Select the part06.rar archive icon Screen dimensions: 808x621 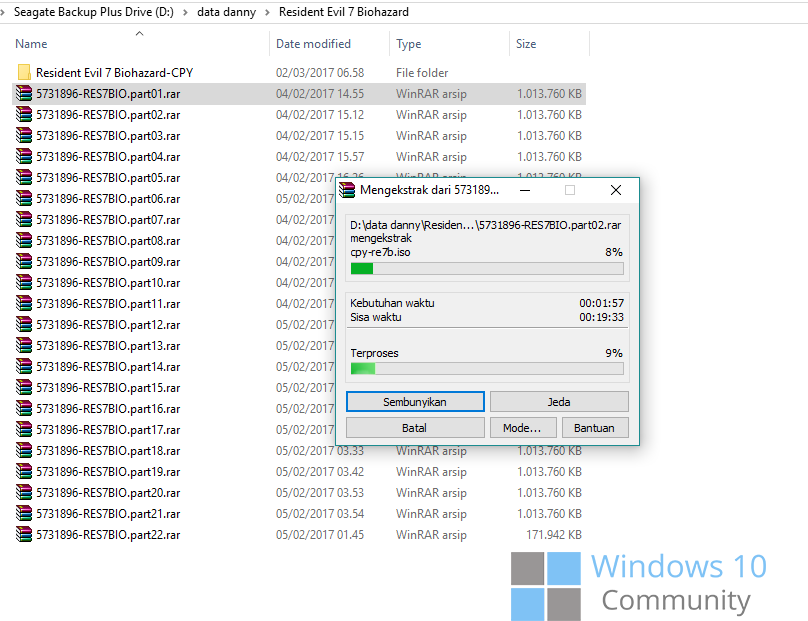point(24,198)
